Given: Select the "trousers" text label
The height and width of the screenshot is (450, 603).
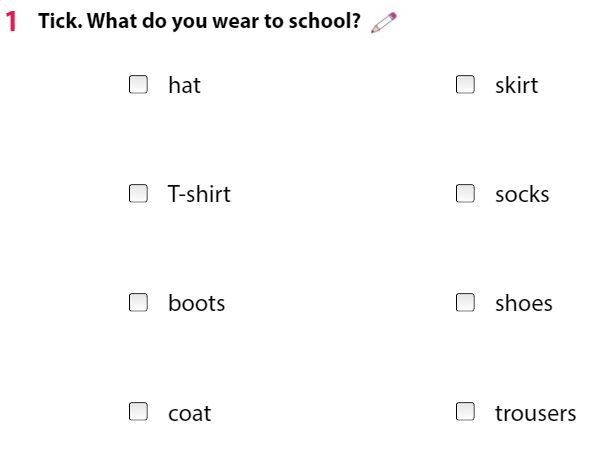Looking at the screenshot, I should point(535,413).
